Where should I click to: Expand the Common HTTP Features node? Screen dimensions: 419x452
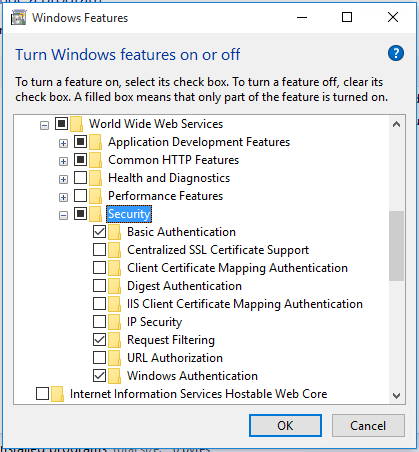pos(63,162)
